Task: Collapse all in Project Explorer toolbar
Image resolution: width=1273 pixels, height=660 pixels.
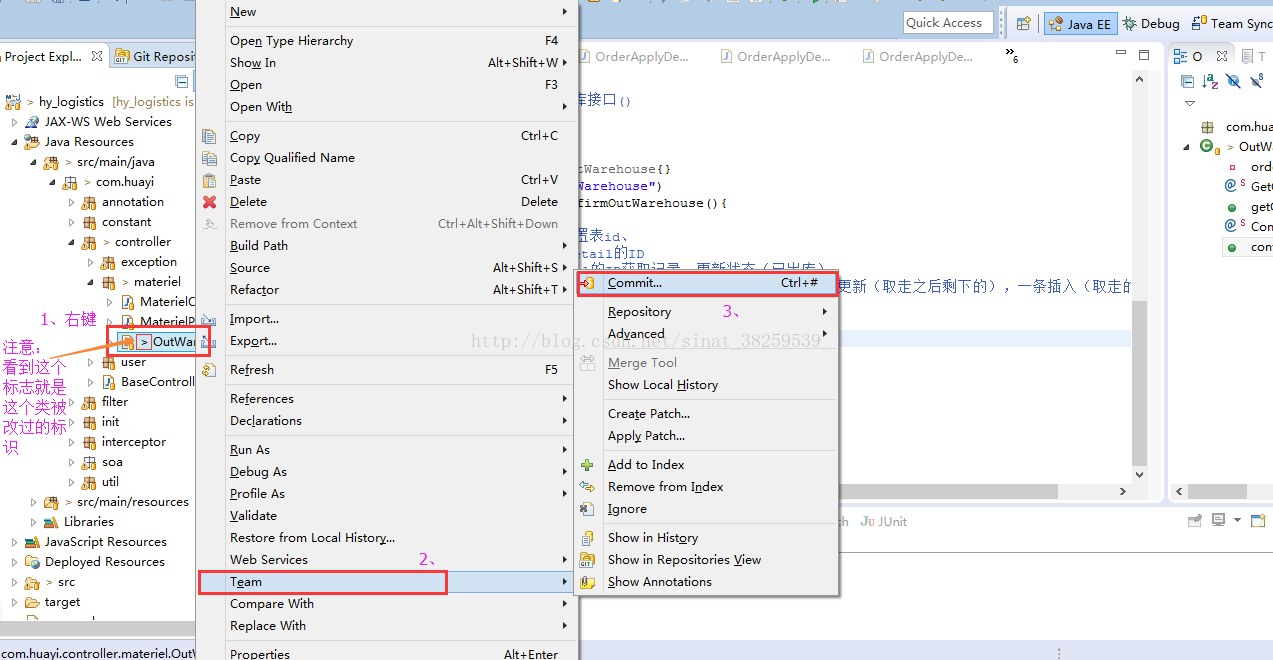Action: 182,81
